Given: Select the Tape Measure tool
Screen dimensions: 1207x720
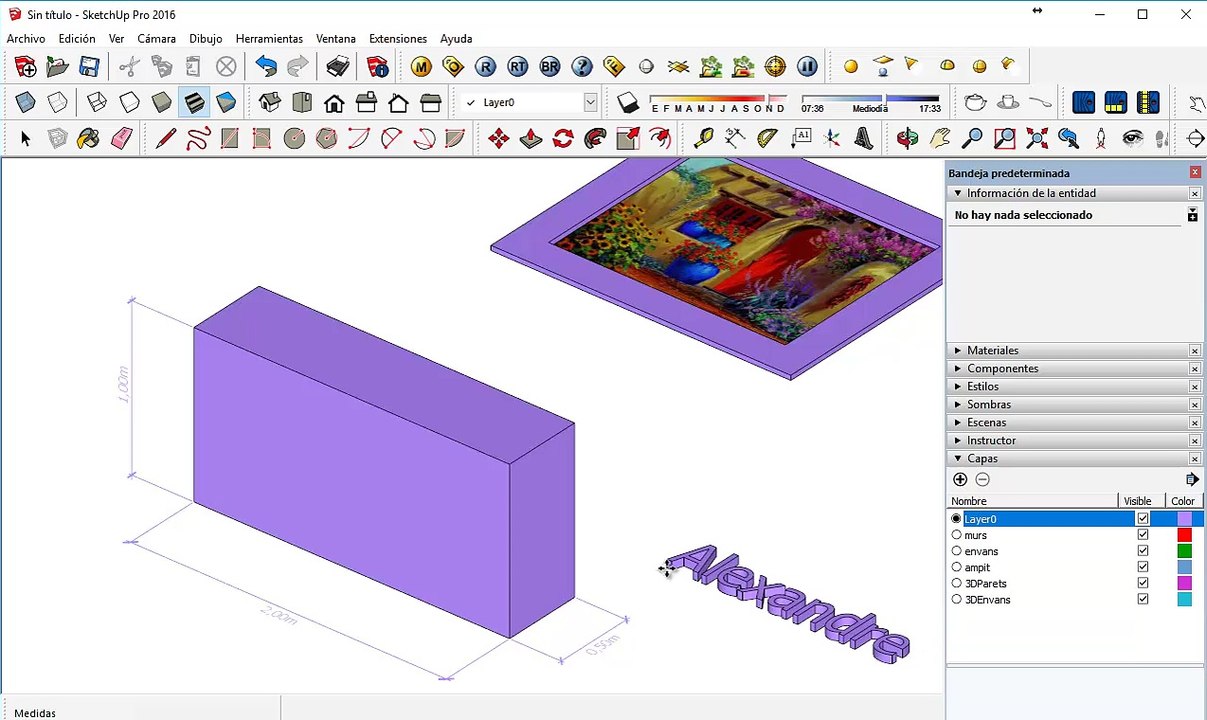Looking at the screenshot, I should (x=704, y=138).
